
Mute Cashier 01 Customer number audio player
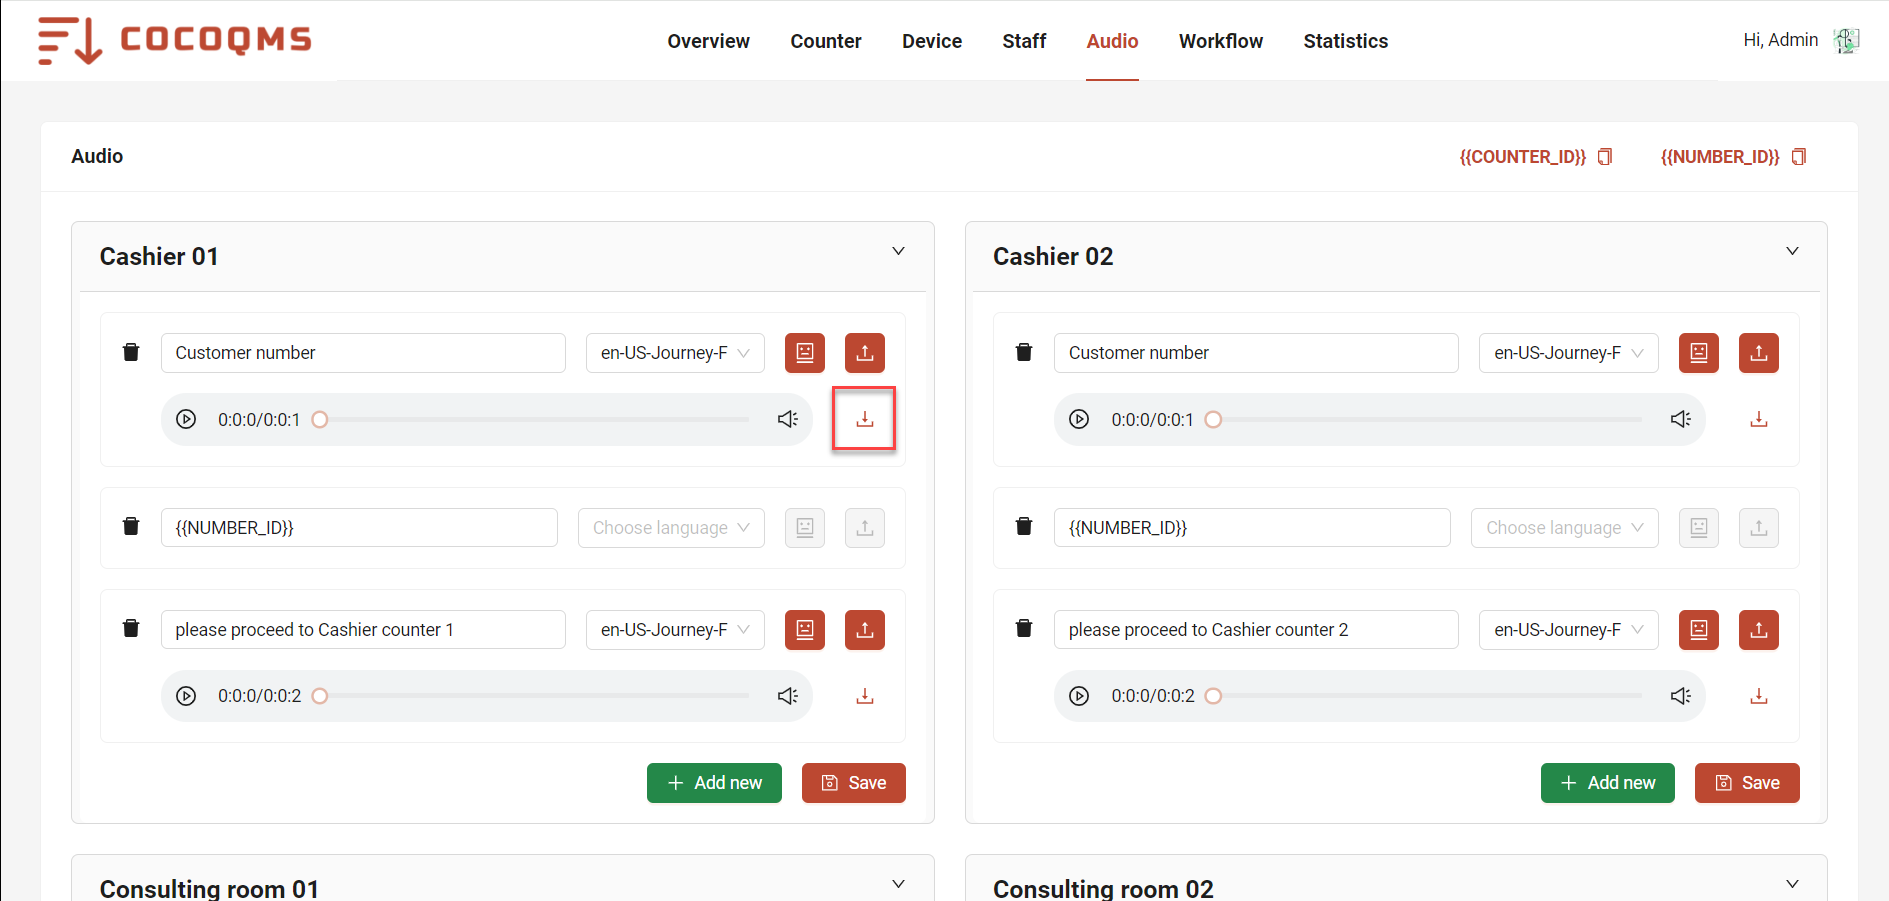[787, 419]
